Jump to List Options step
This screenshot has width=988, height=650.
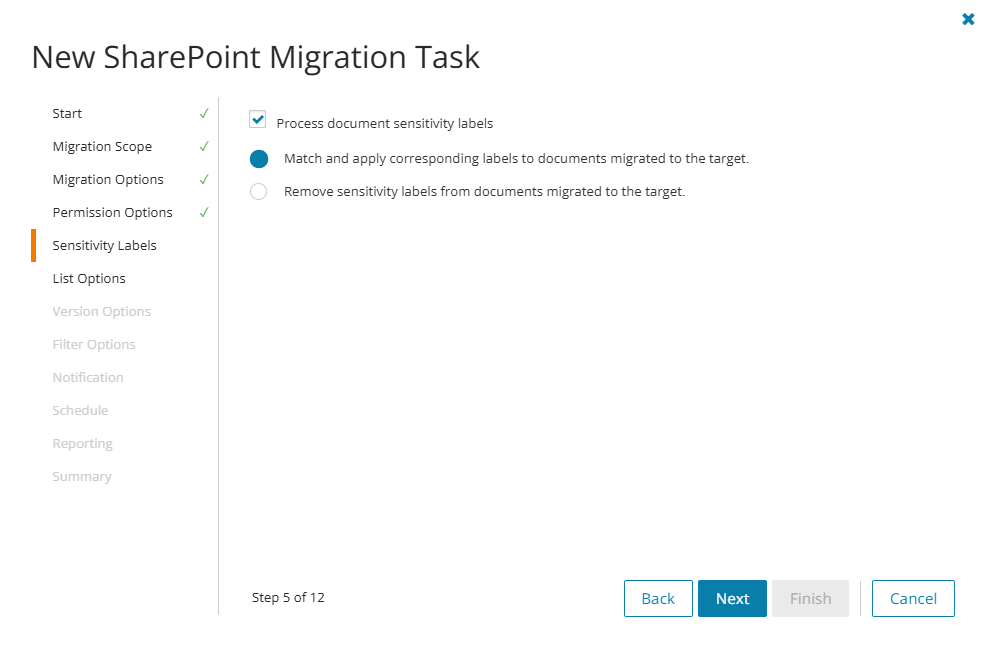pos(89,279)
